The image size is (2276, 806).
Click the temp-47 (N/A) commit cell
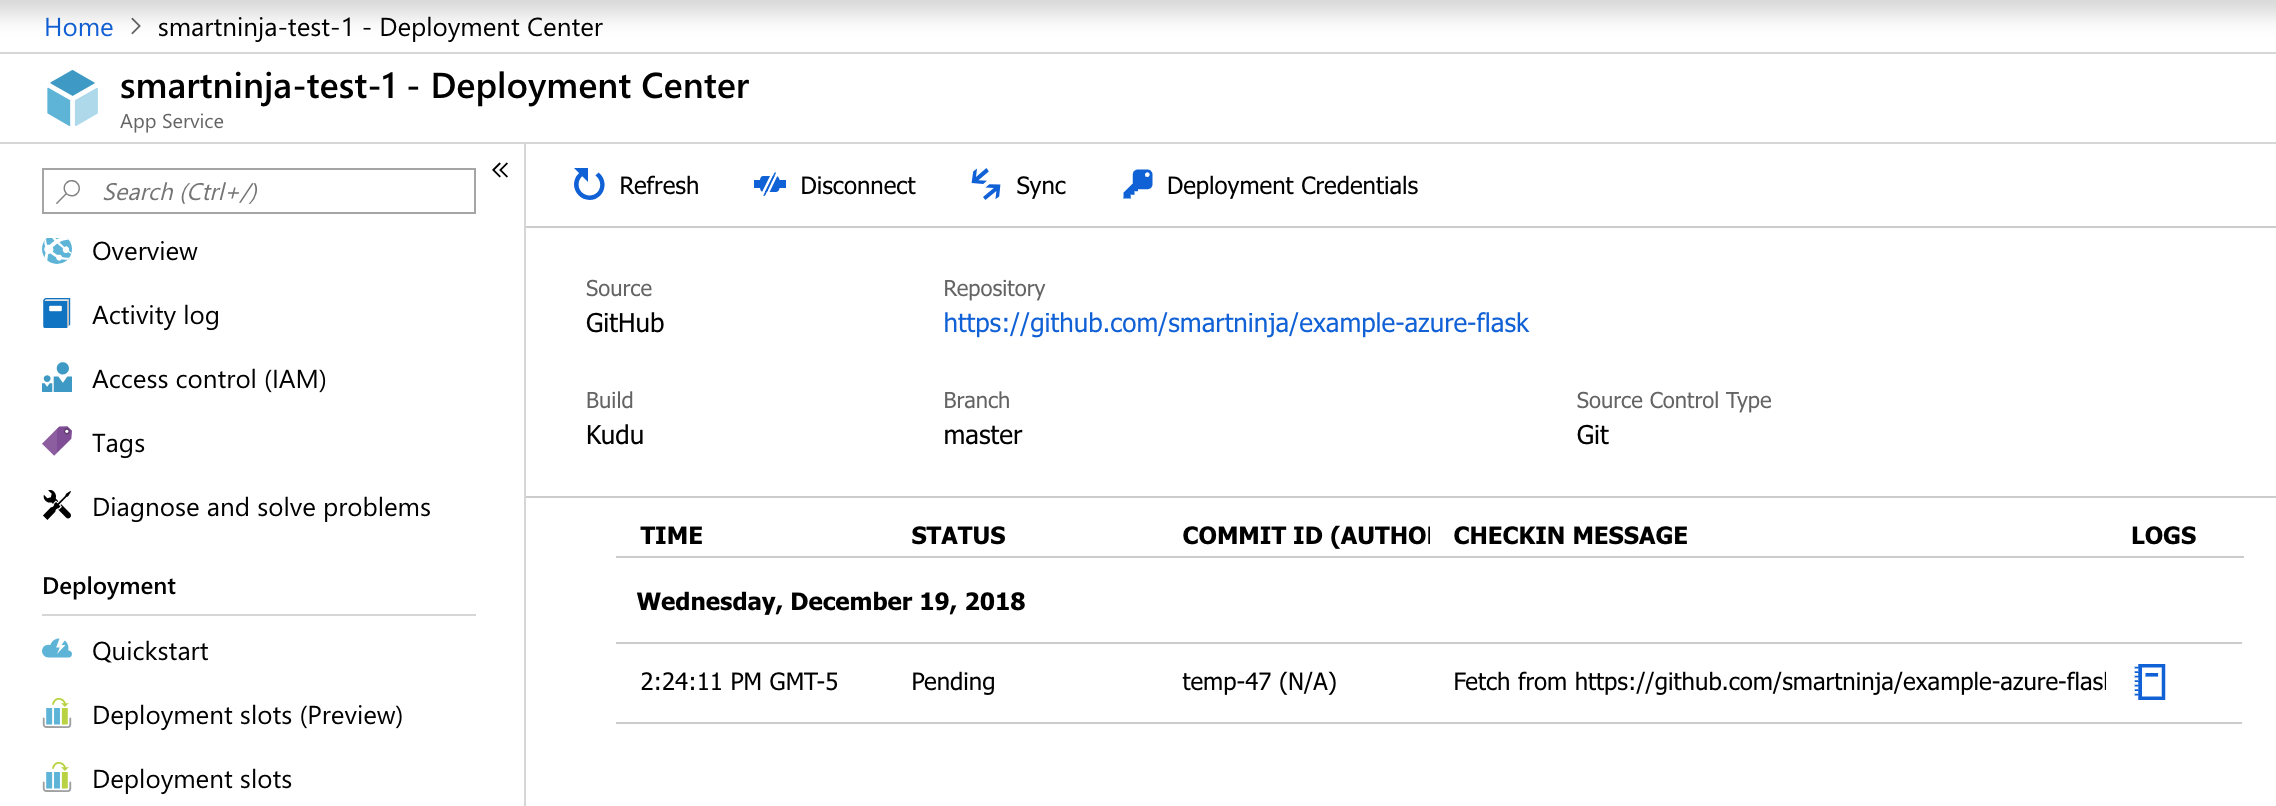[x=1259, y=682]
